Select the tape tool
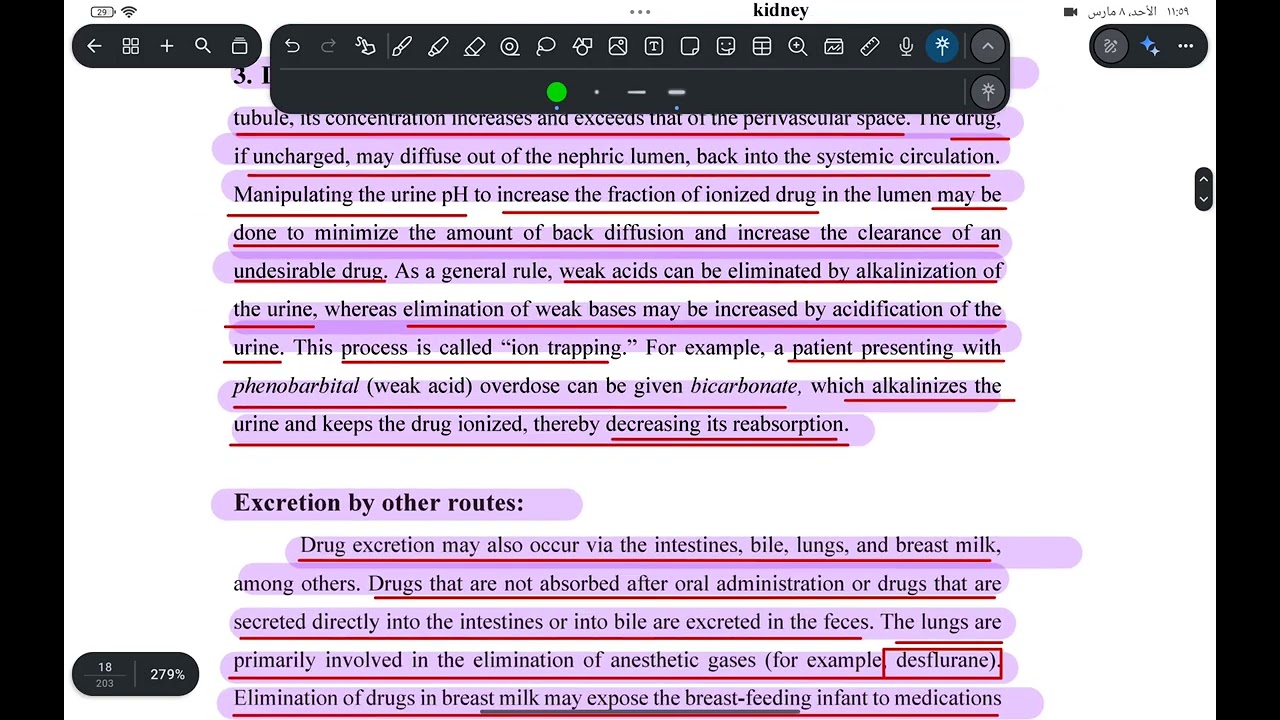The width and height of the screenshot is (1280, 720). pos(510,46)
